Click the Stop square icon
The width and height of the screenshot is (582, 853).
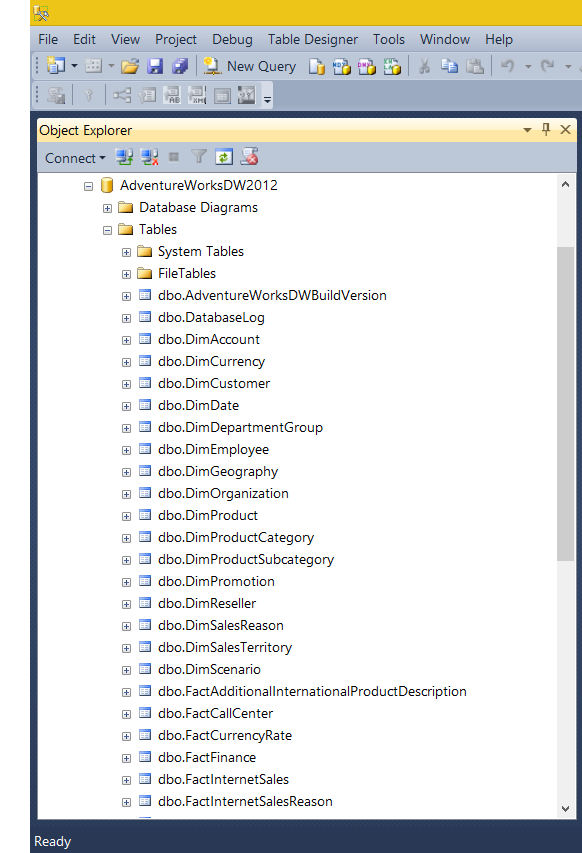174,158
